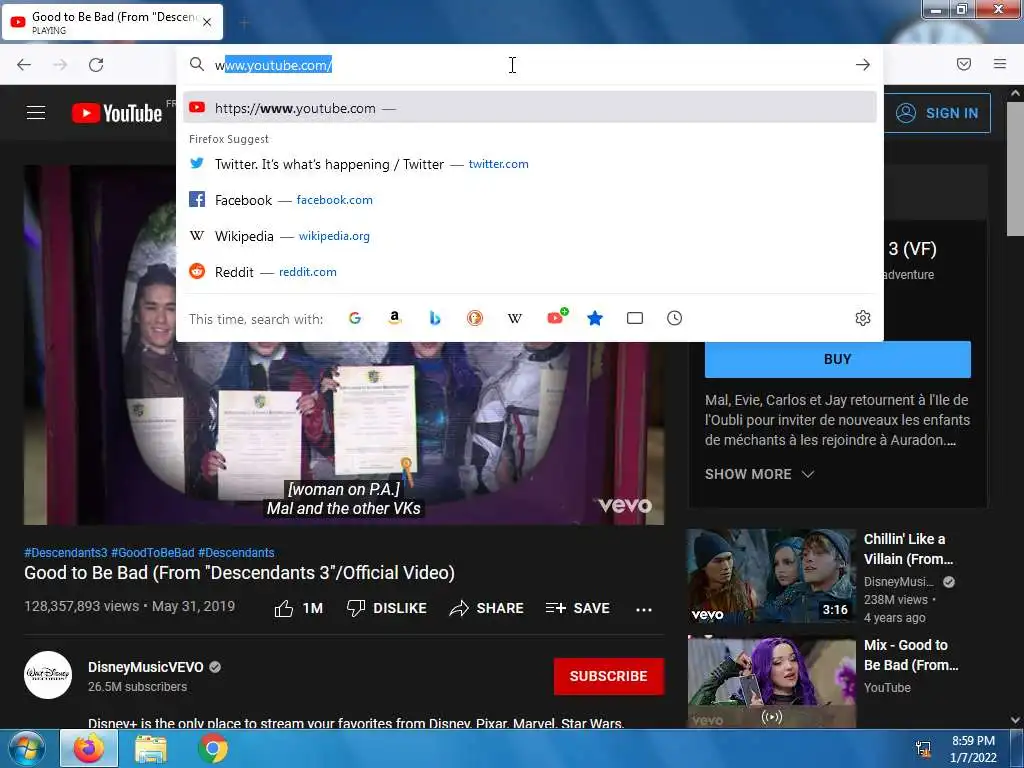Open search settings gear in dropdown
Viewport: 1024px width, 768px height.
[x=863, y=318]
